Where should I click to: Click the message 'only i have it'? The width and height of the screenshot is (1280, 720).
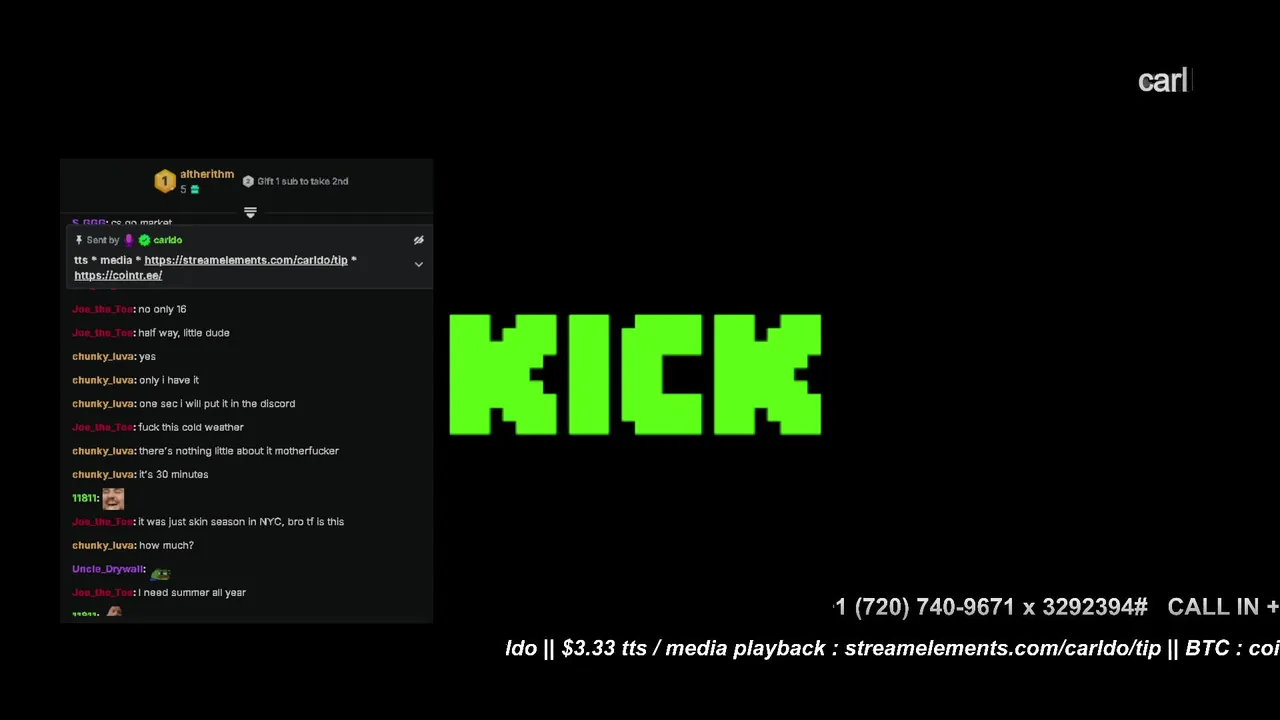pyautogui.click(x=169, y=380)
